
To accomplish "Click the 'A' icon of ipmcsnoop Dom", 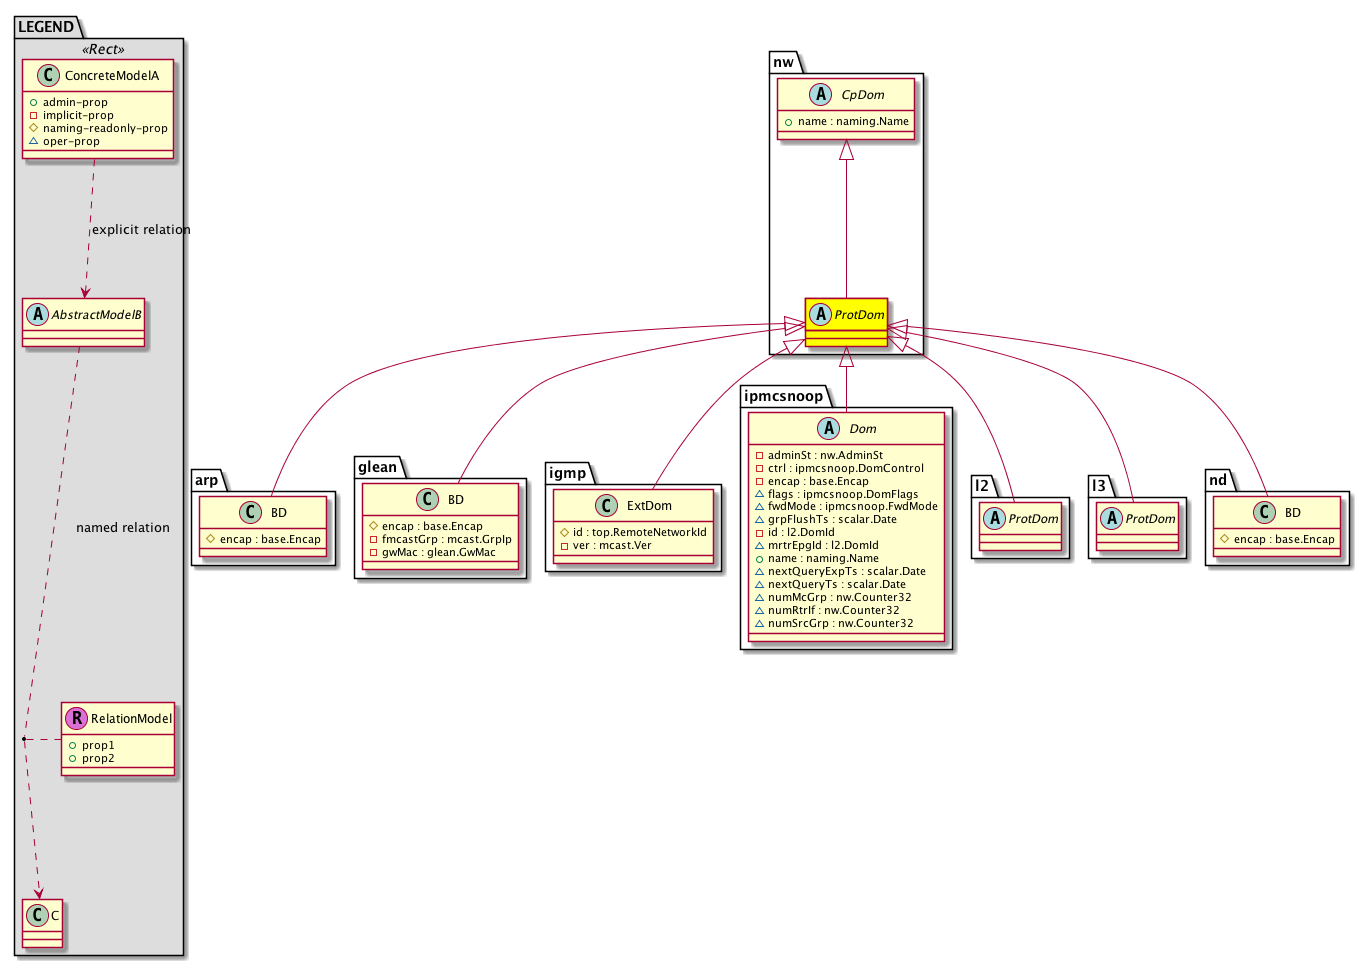I will pos(828,428).
